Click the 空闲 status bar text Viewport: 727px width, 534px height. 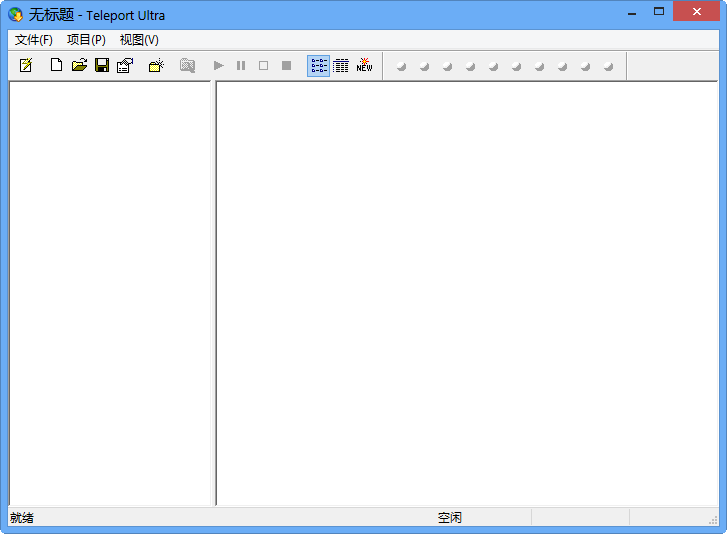click(450, 517)
